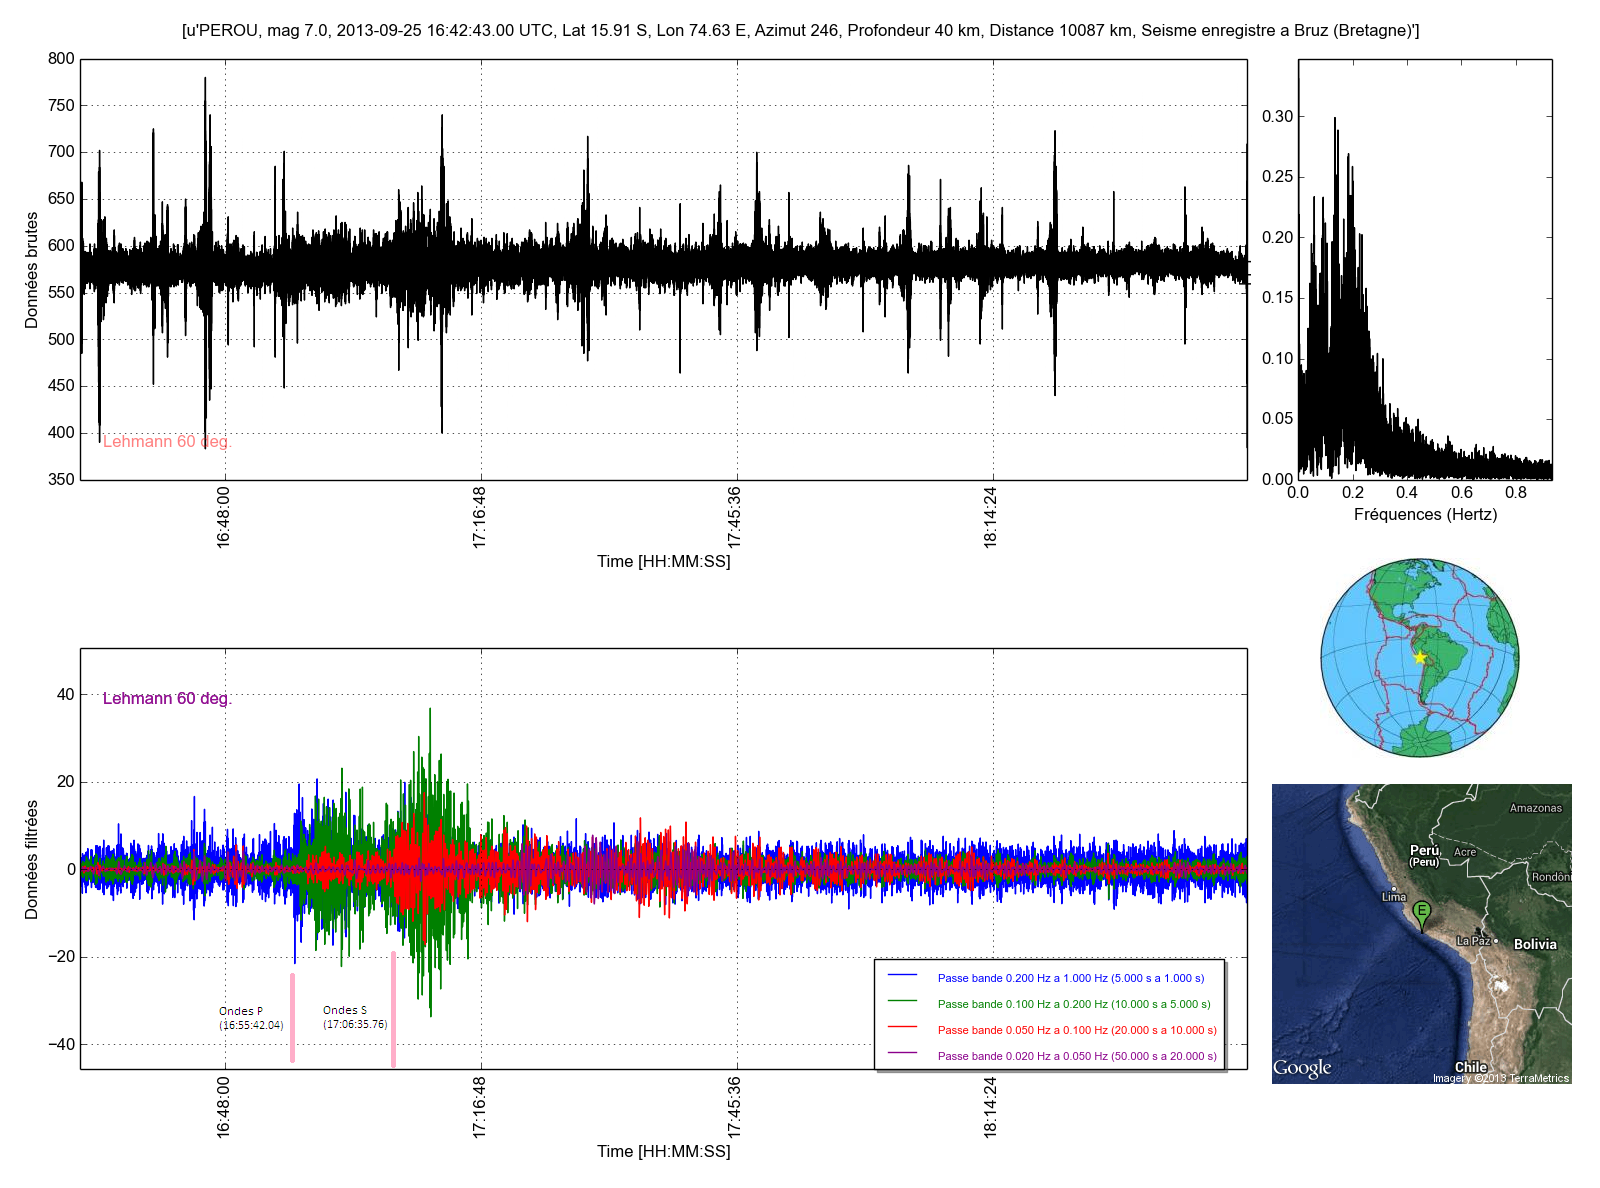
Task: Select the green legend line for 0.100-0.200 Hz
Action: (902, 1001)
